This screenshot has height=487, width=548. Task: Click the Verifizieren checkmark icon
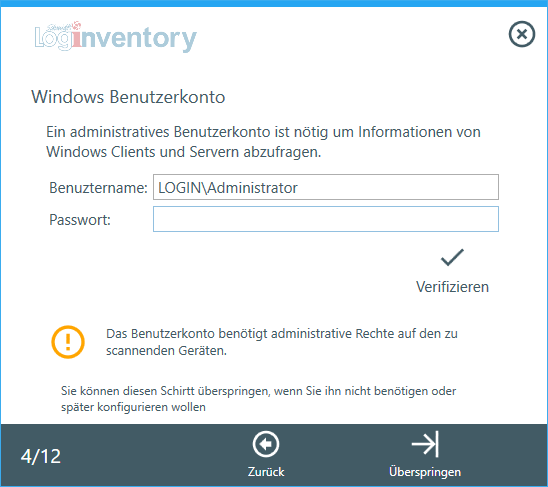point(452,258)
